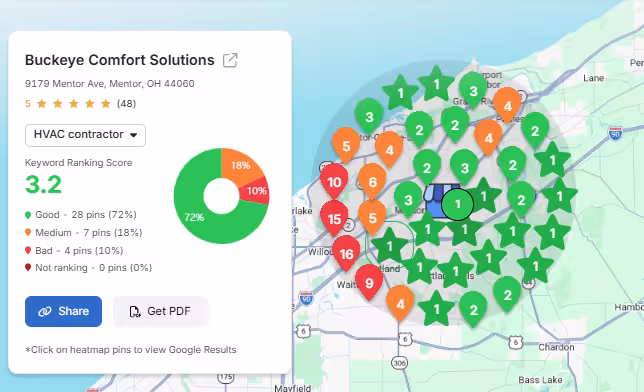Image resolution: width=644 pixels, height=392 pixels.
Task: Open the HVAC contractor keyword dropdown
Action: [x=85, y=135]
